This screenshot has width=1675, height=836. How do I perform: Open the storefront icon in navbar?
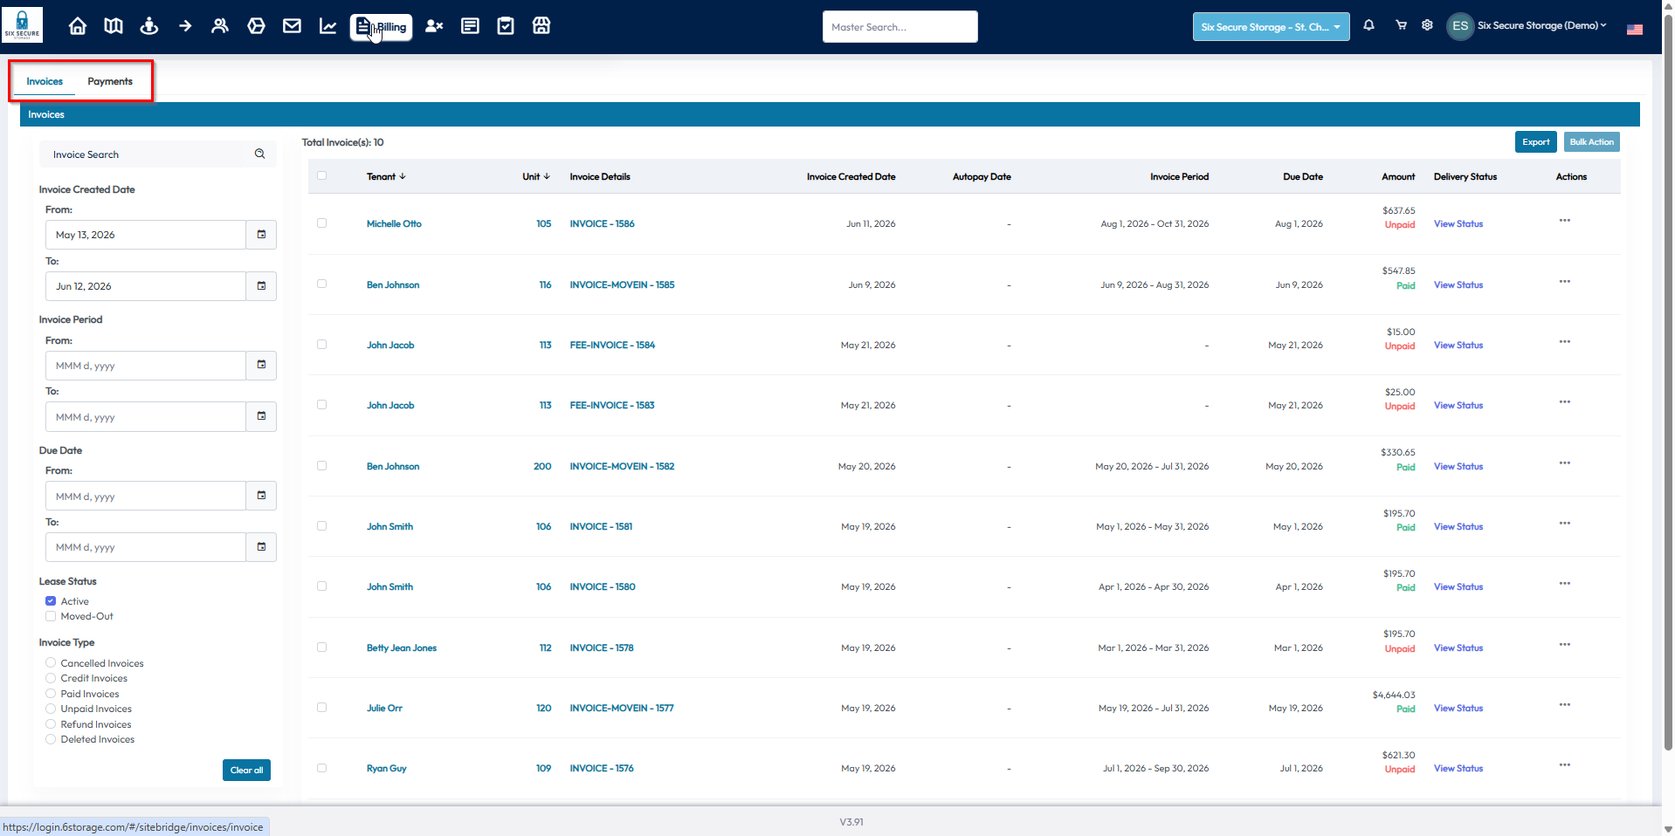click(x=541, y=26)
